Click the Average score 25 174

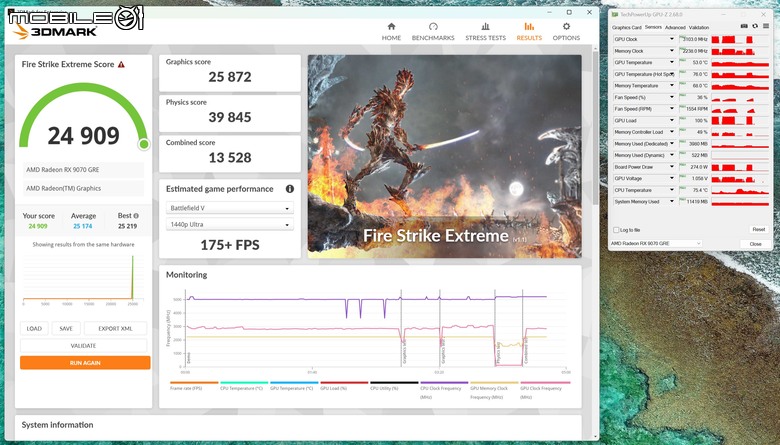(83, 226)
